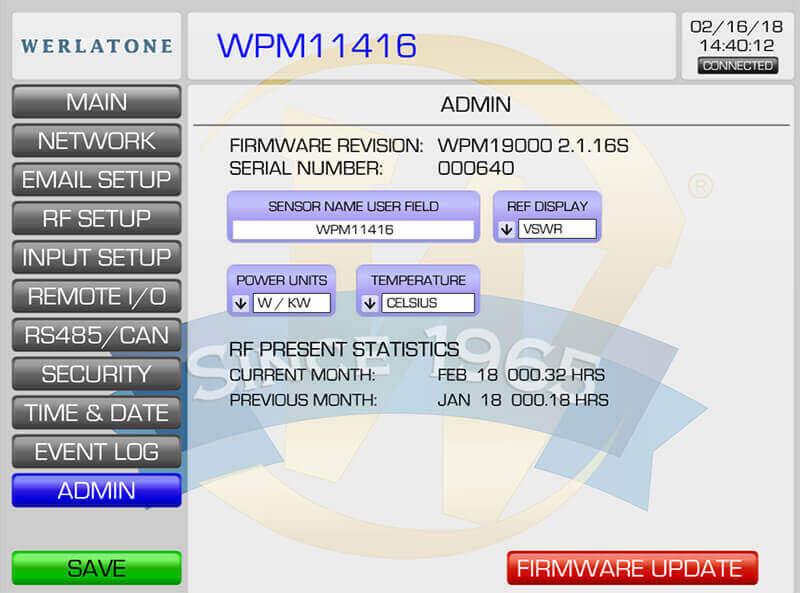Expand the TEMPERATURE dropdown arrow
Viewport: 800px width, 593px height.
tap(370, 304)
